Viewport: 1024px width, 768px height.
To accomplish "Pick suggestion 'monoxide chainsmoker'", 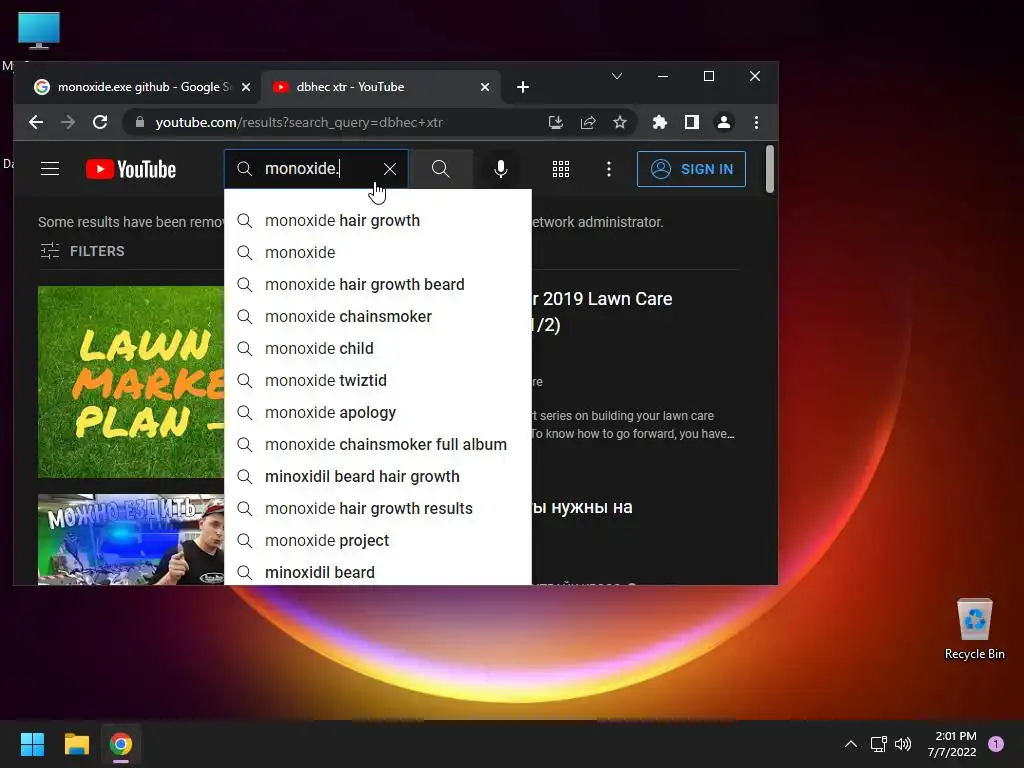I will [377, 317].
